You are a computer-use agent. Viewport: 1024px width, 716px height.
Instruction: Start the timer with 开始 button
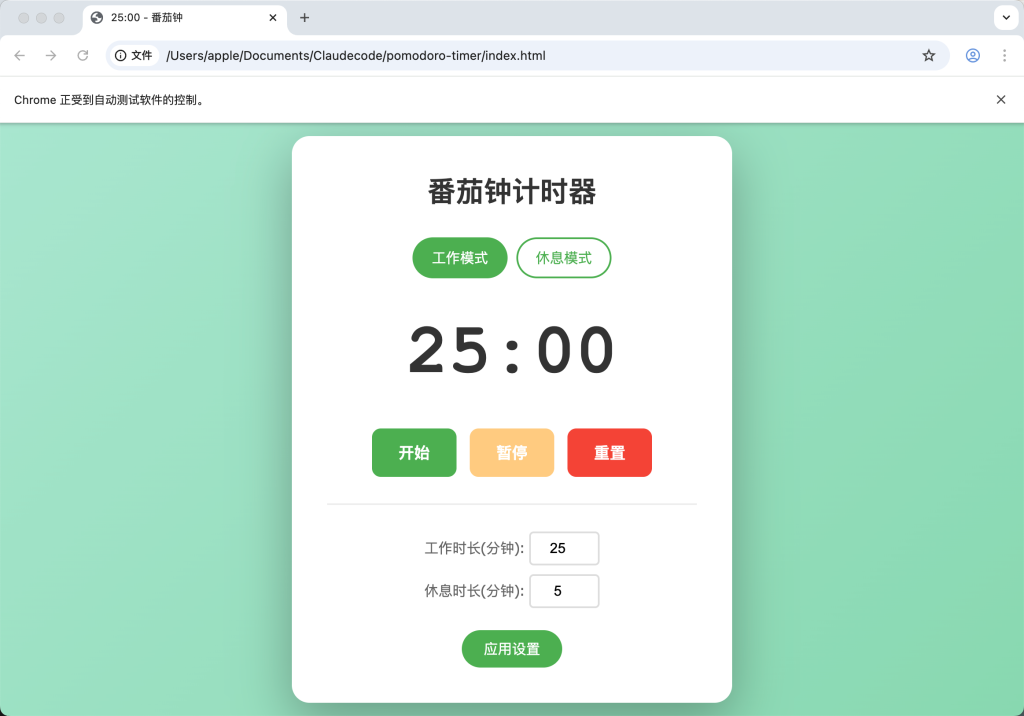point(414,453)
